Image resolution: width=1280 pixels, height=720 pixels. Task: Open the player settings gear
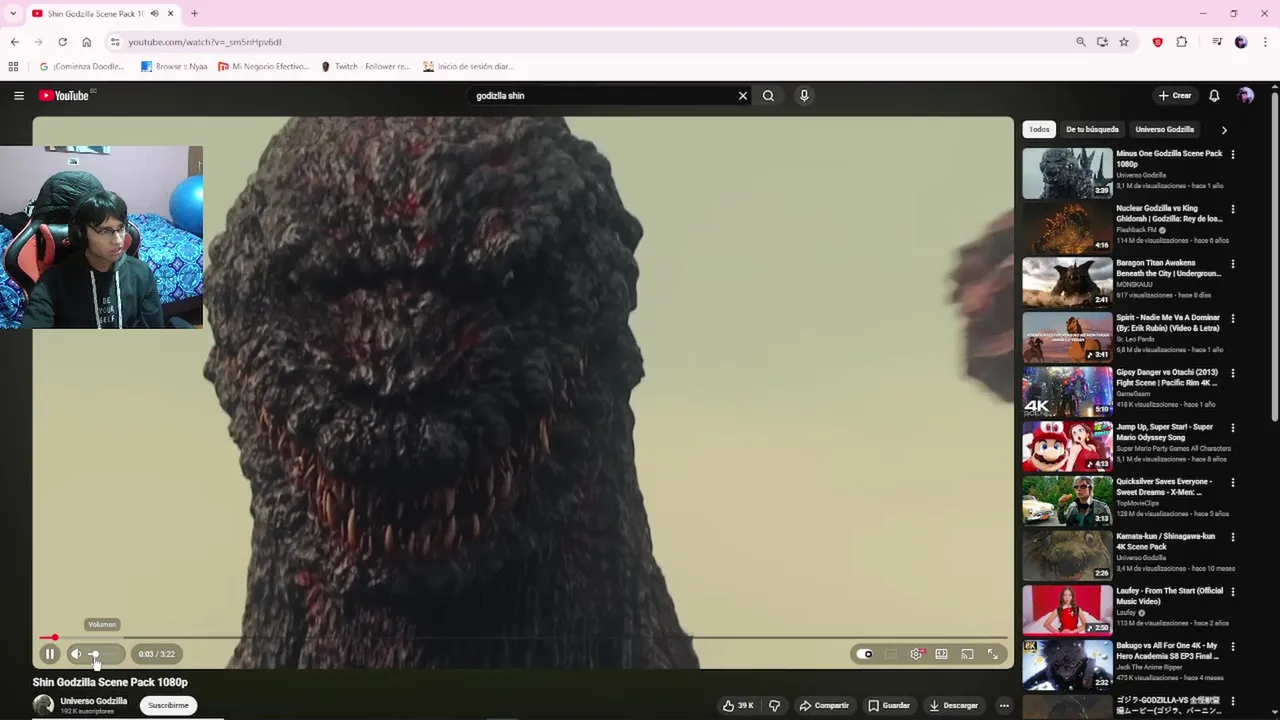pyautogui.click(x=916, y=654)
